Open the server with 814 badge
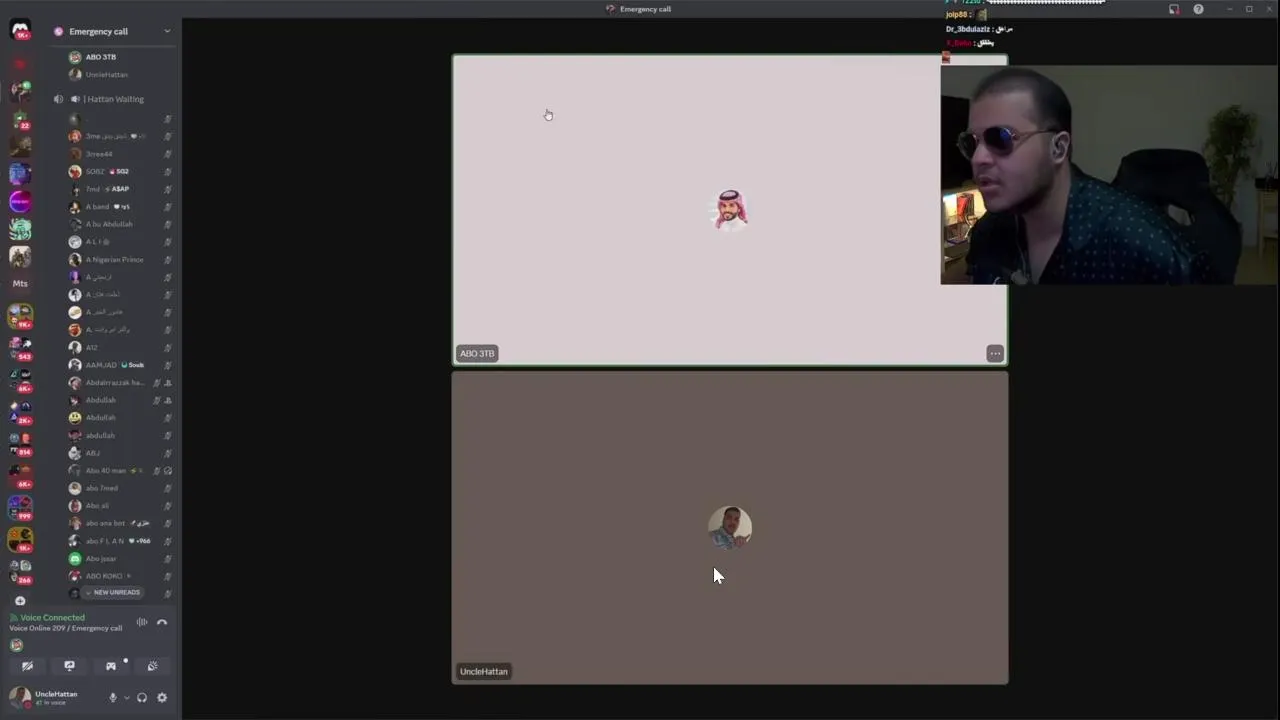 20,444
